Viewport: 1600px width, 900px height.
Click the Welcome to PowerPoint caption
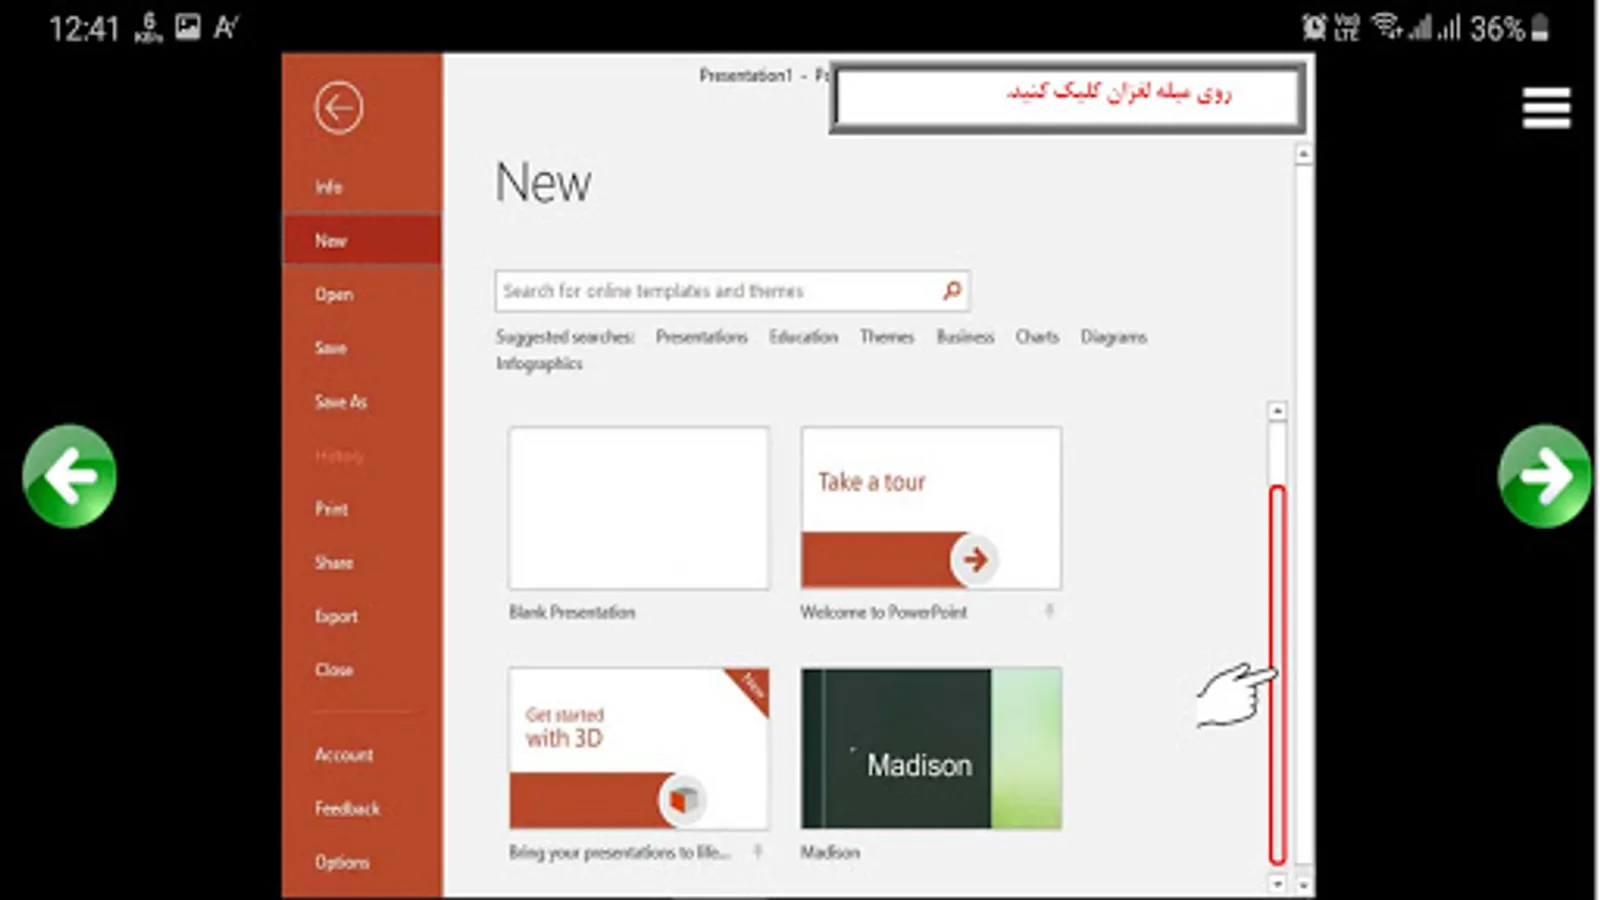pos(884,612)
